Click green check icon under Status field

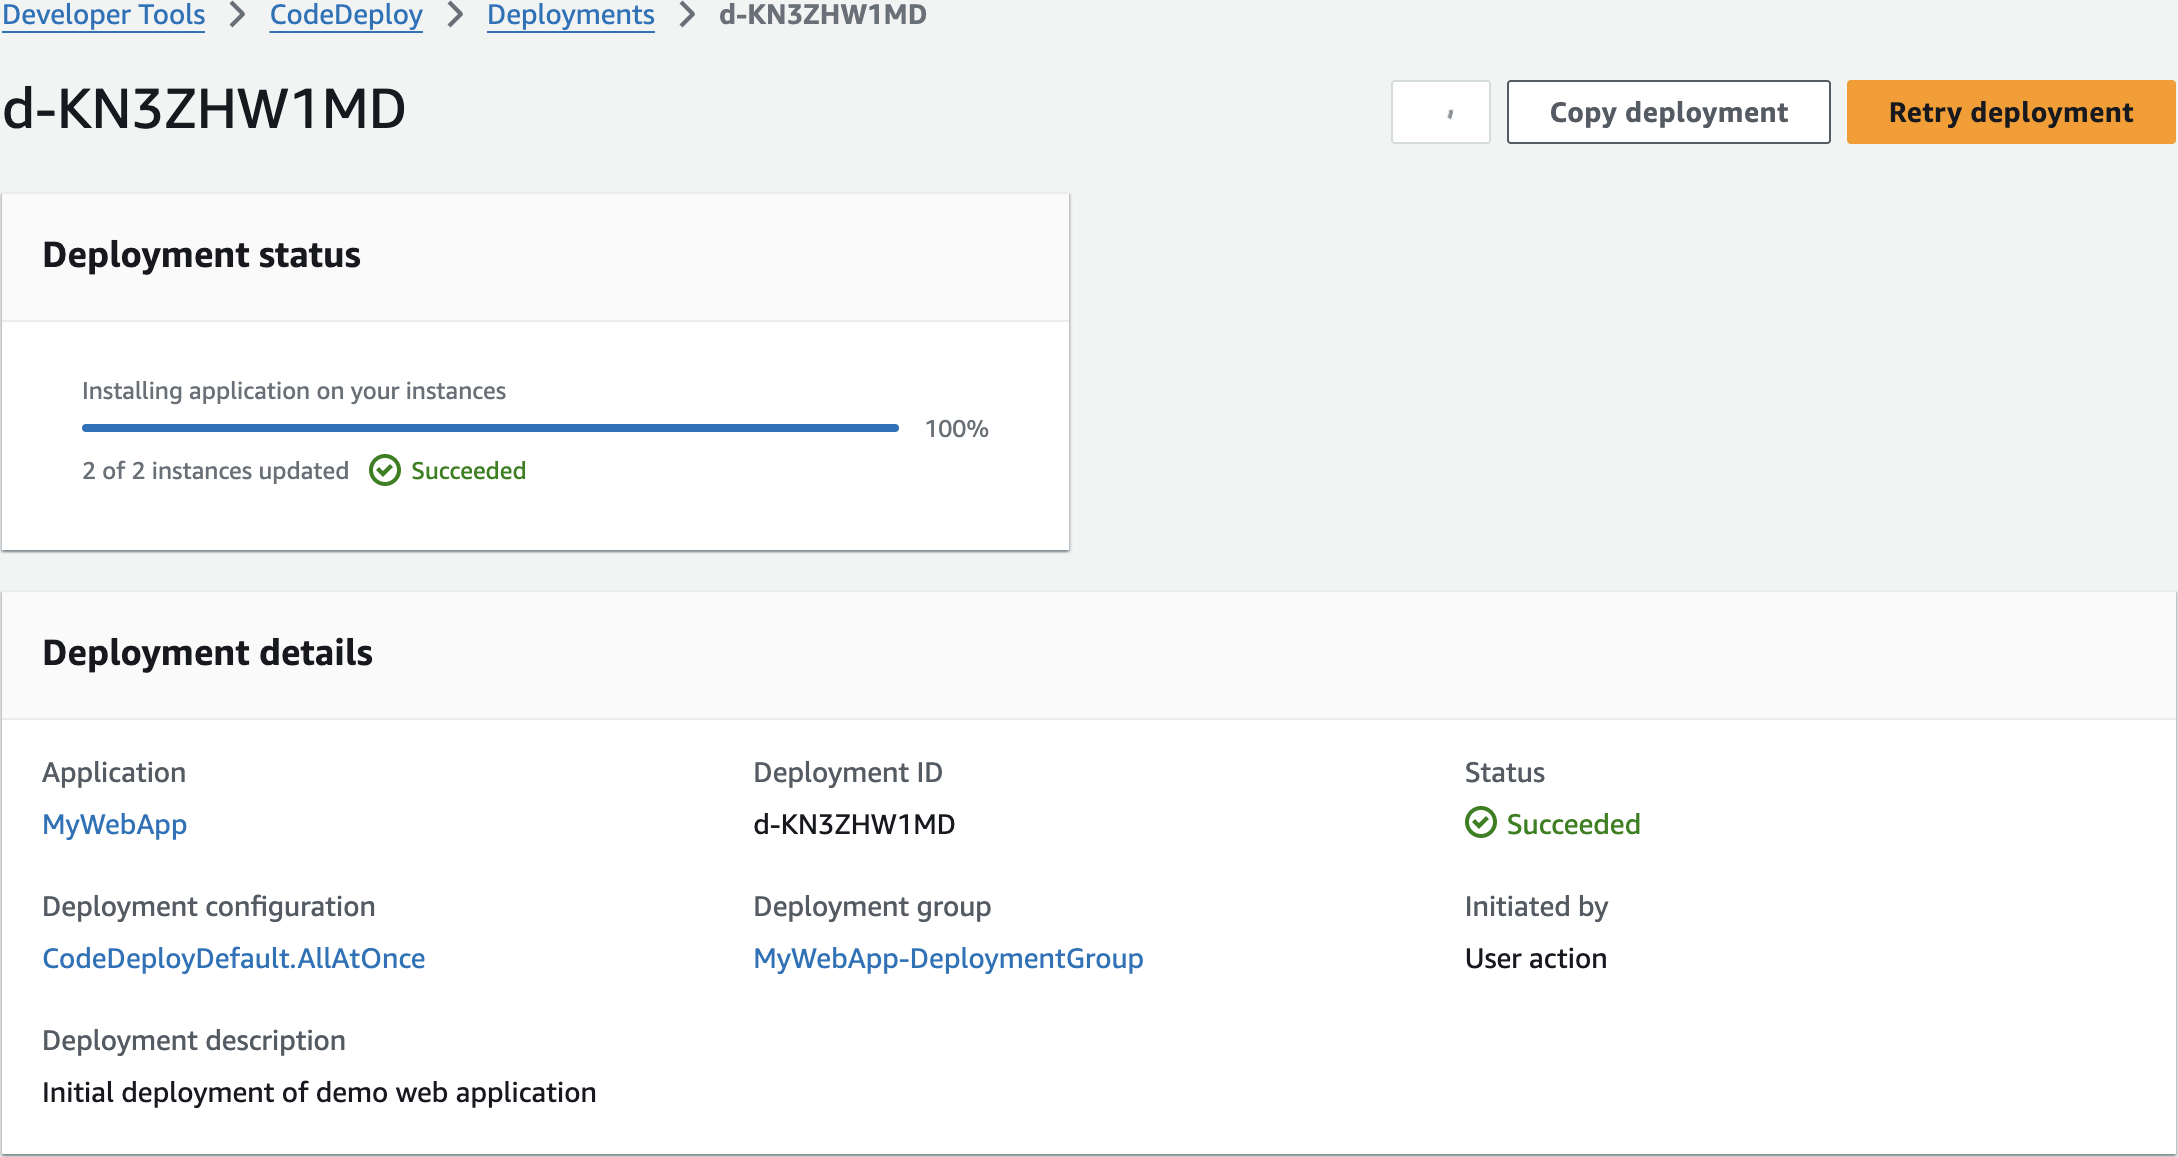pos(1480,823)
